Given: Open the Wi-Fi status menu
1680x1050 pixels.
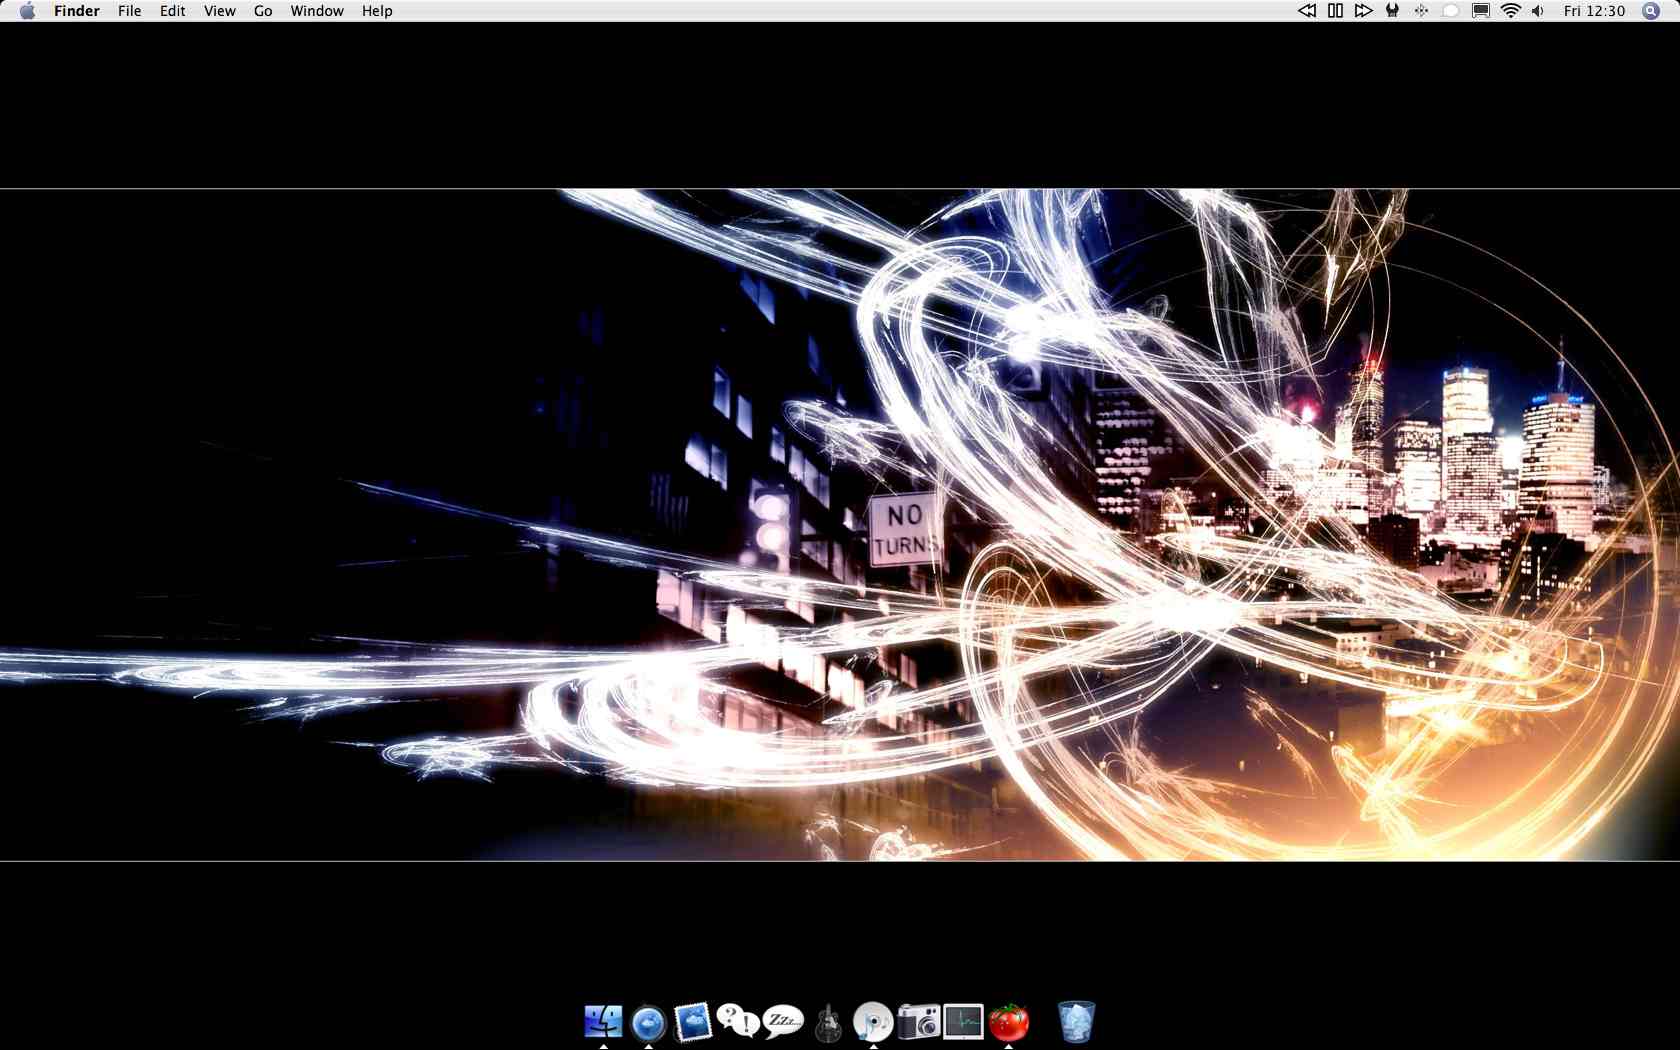Looking at the screenshot, I should coord(1511,11).
